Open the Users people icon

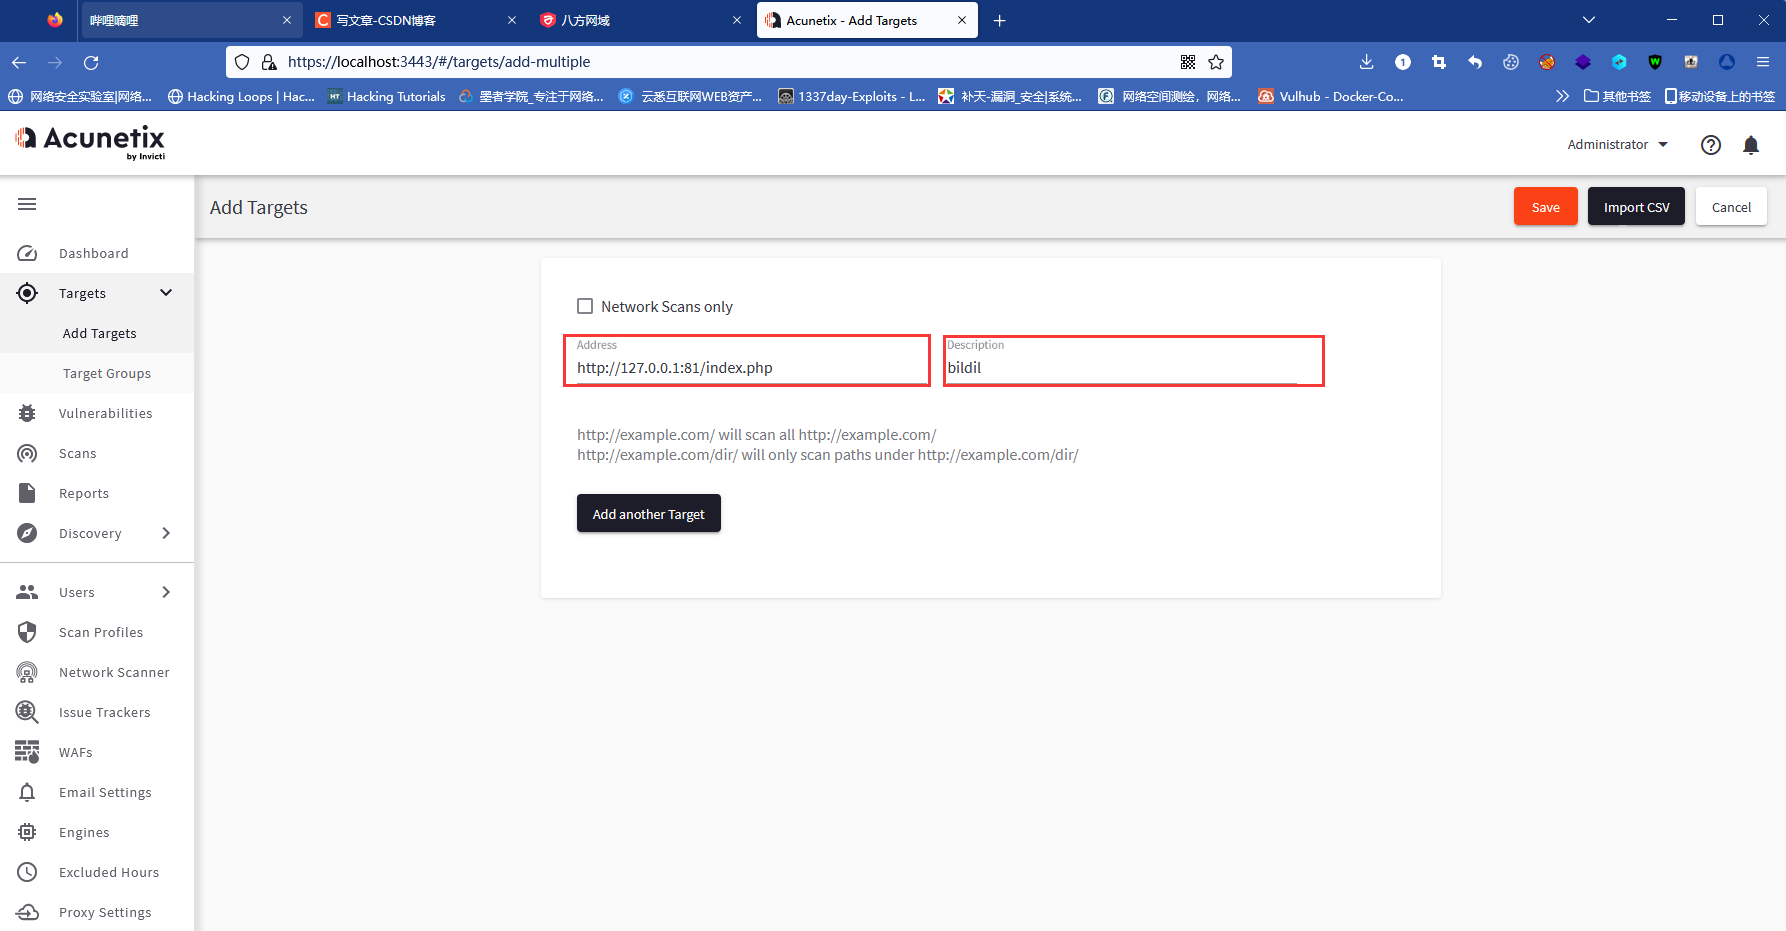tap(27, 592)
